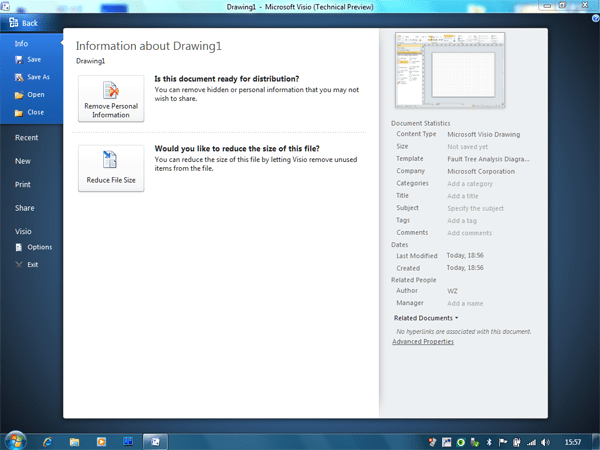Click the Show desktop button

pyautogui.click(x=596, y=442)
